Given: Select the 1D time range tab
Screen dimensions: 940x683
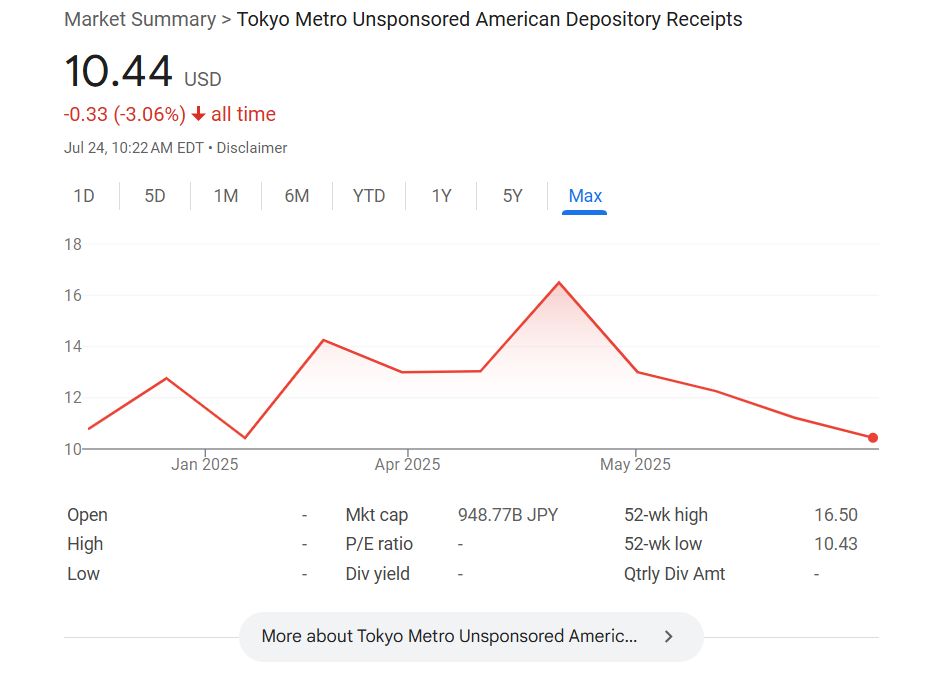Looking at the screenshot, I should point(84,196).
